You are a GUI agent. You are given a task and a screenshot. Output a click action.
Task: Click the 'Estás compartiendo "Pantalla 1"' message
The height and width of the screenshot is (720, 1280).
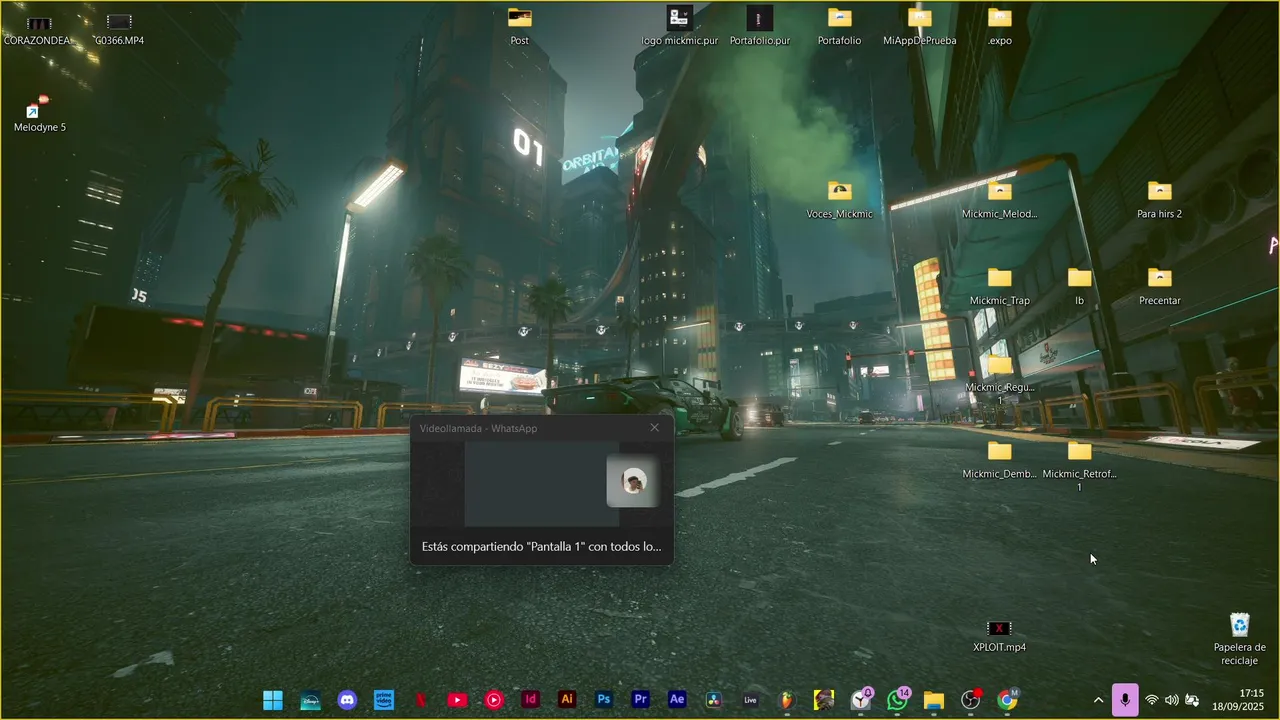pyautogui.click(x=541, y=547)
